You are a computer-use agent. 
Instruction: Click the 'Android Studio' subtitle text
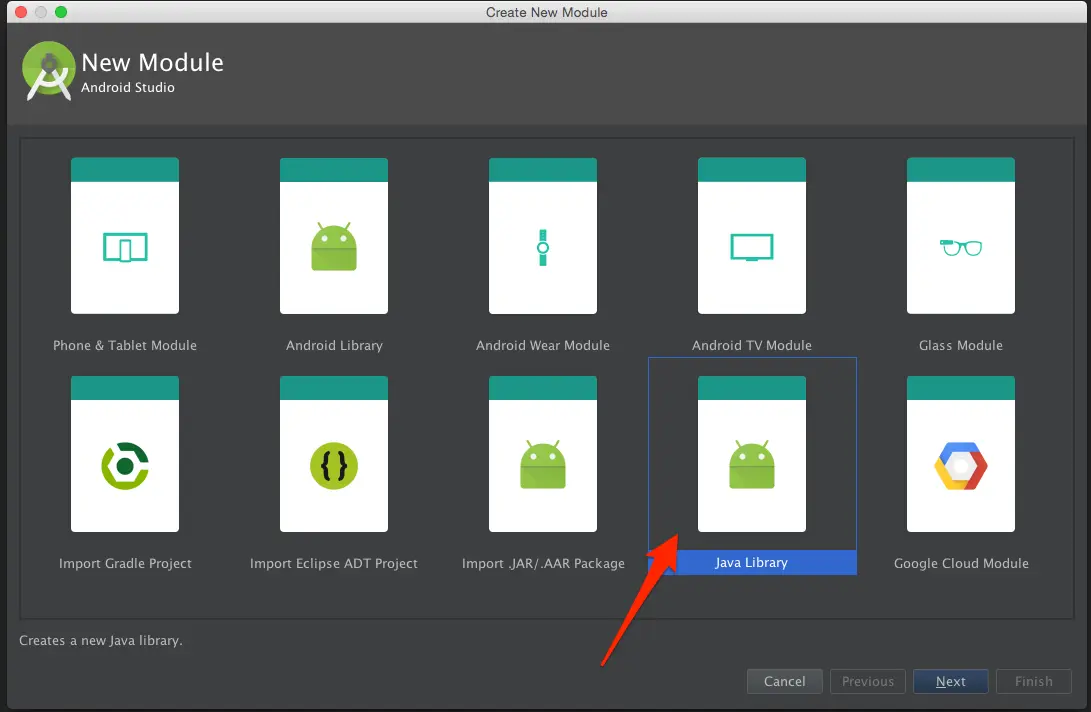coord(128,87)
